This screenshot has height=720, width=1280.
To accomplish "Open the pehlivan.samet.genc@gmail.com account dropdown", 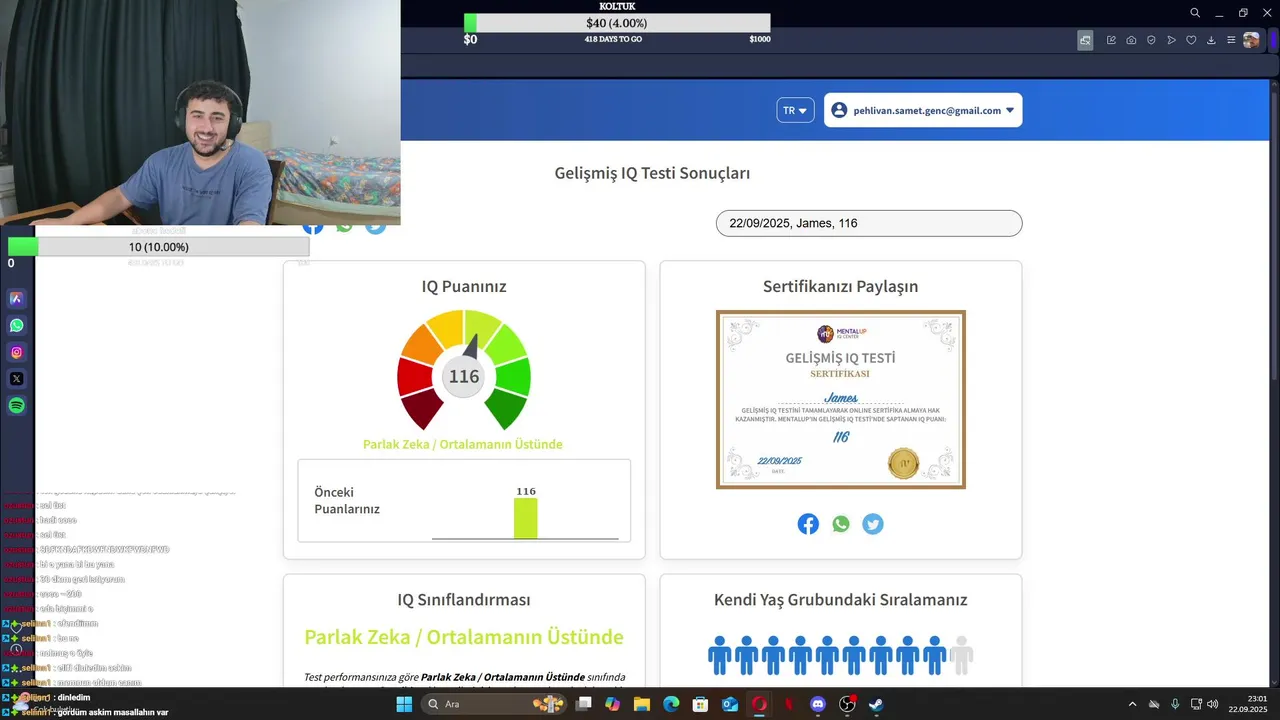I will [x=923, y=110].
